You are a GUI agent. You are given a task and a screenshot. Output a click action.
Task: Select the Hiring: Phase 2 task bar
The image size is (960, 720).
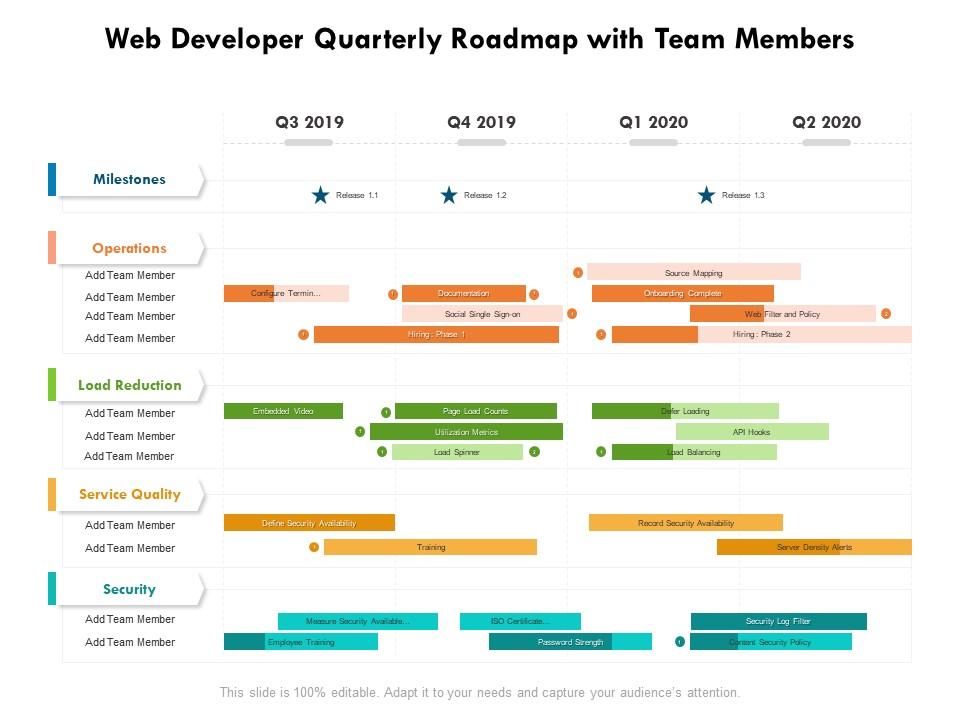point(762,334)
